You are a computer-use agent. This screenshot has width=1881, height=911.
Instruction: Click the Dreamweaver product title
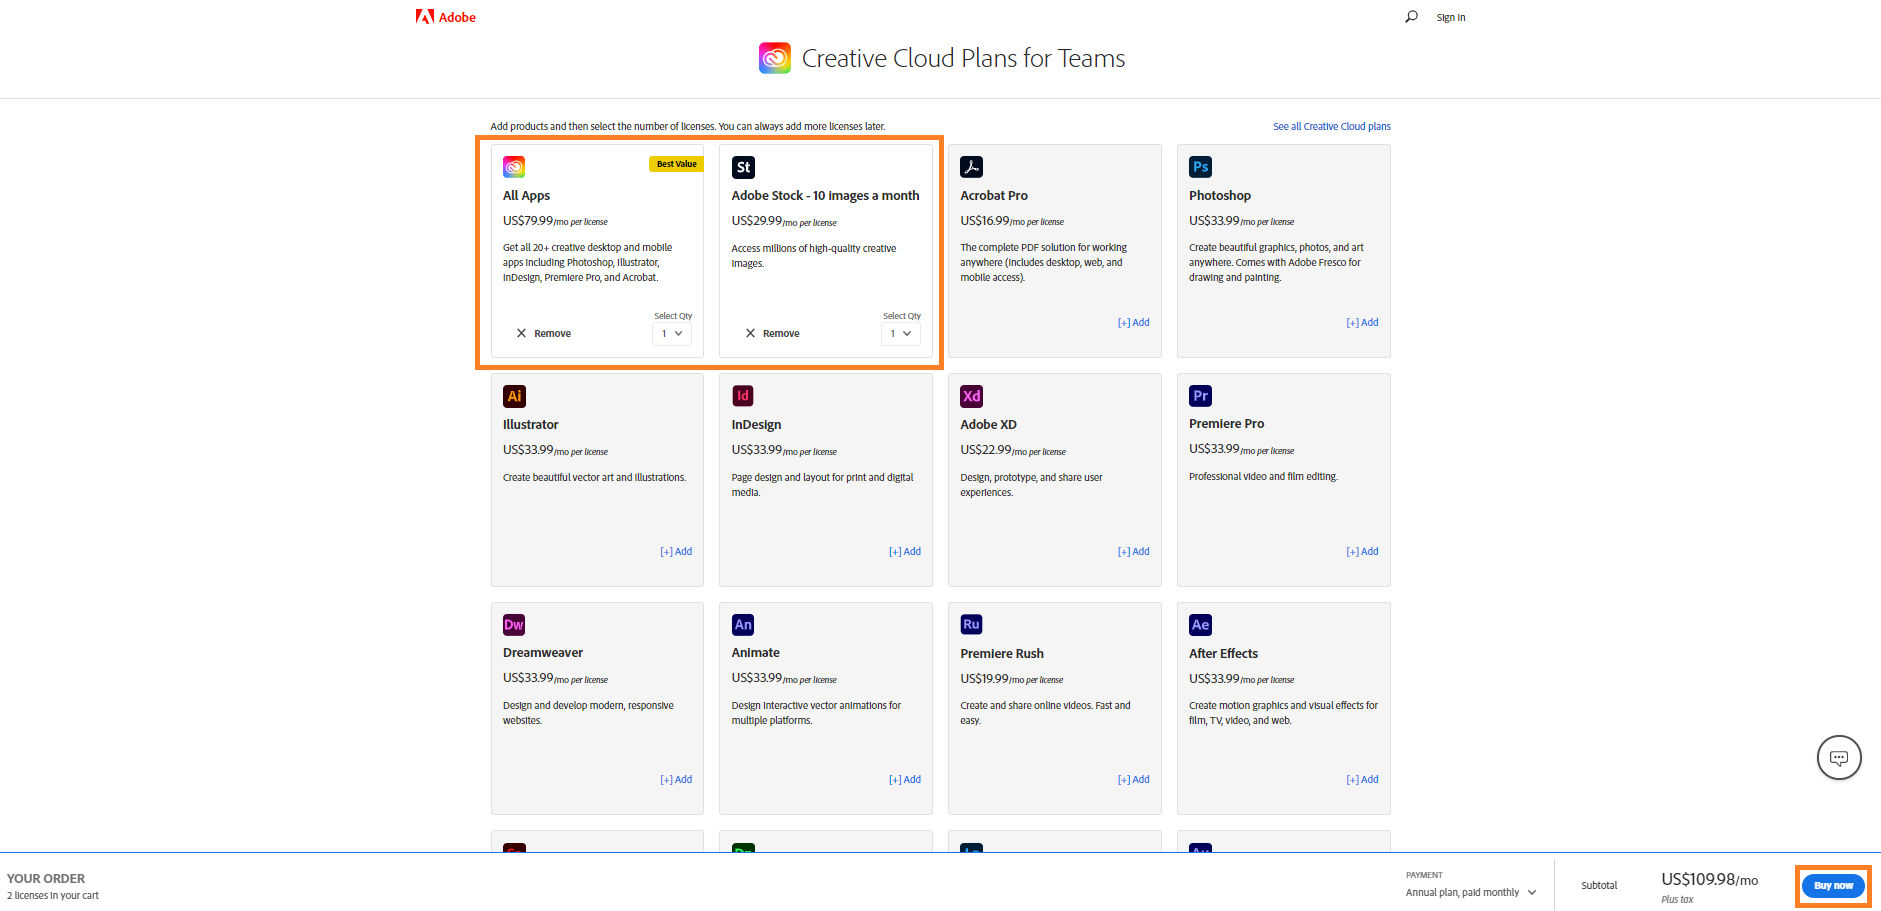click(543, 653)
